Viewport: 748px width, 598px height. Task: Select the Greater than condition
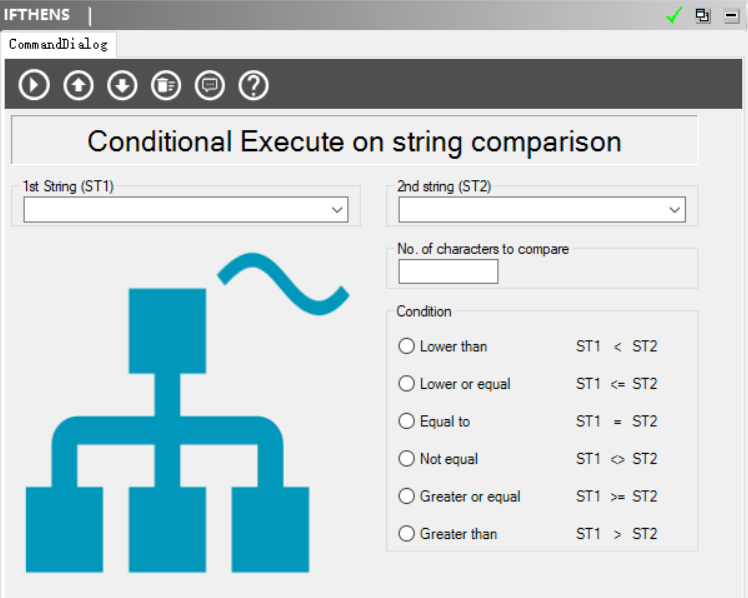pos(406,534)
